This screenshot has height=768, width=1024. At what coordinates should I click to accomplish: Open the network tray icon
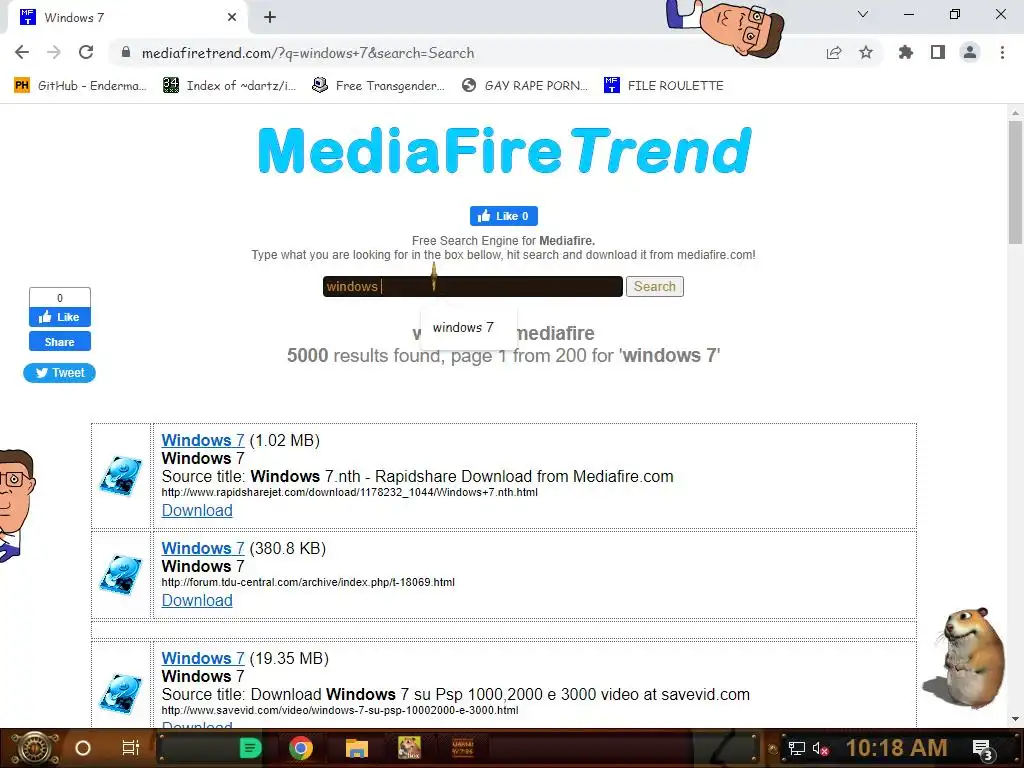point(797,748)
